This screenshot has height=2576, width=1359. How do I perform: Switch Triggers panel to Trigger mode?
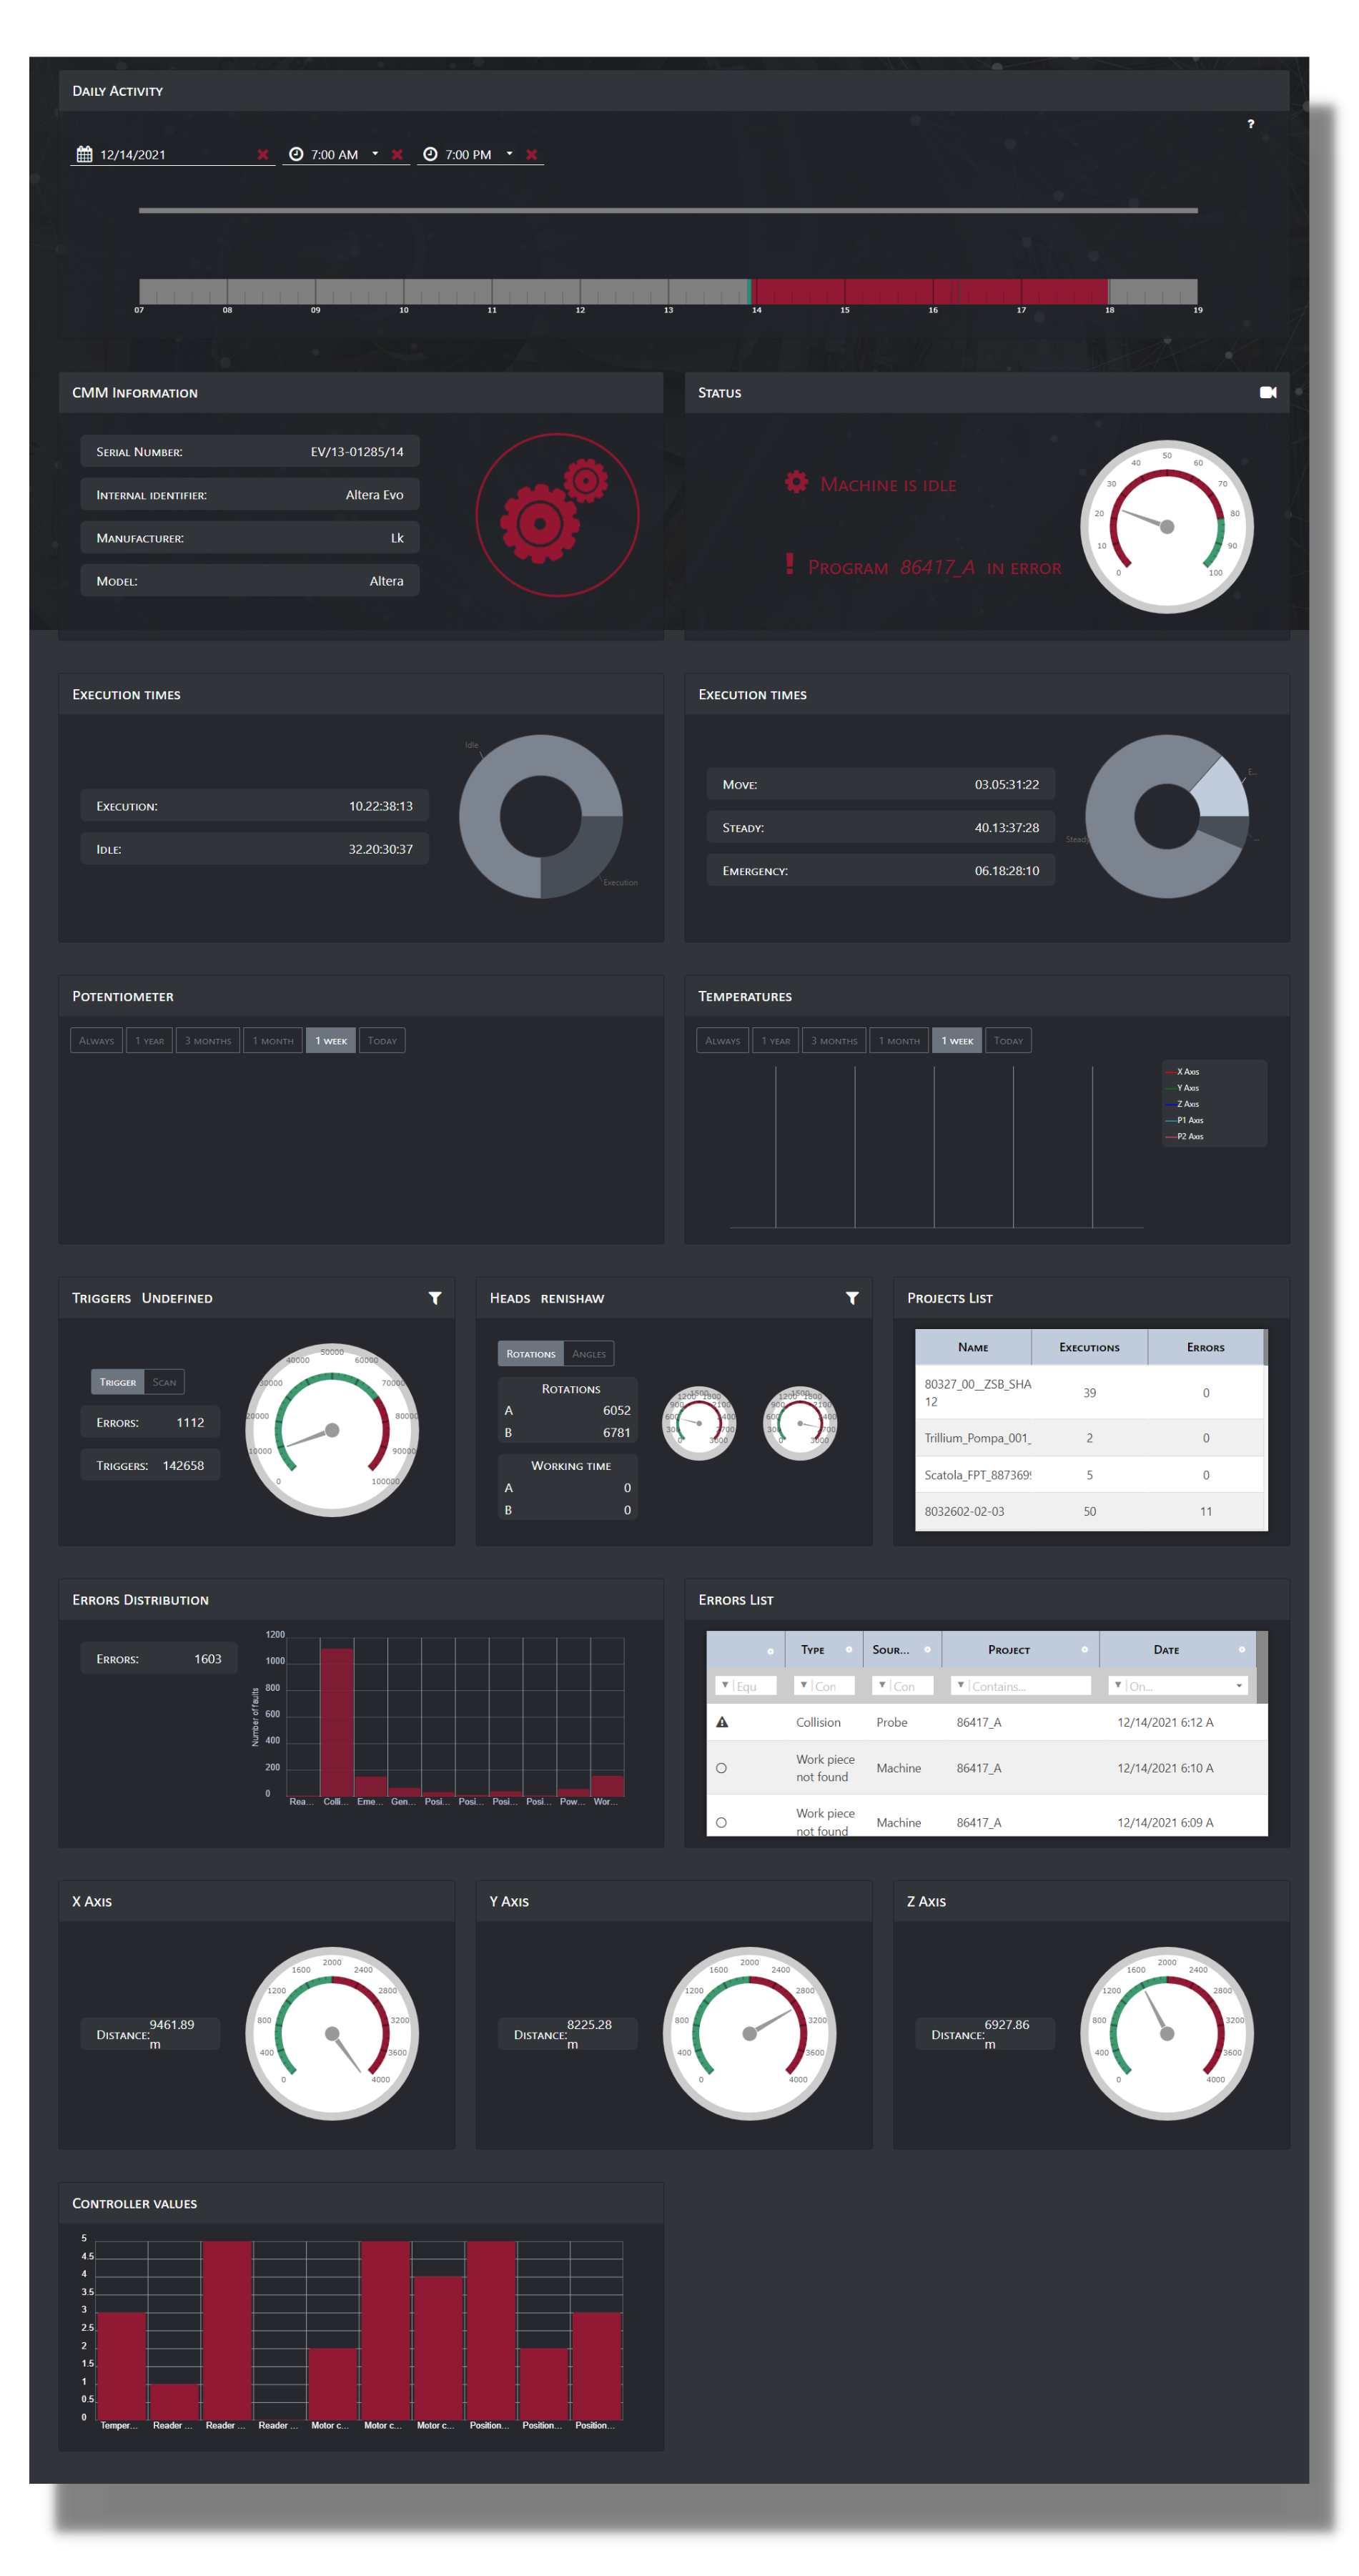(x=117, y=1382)
